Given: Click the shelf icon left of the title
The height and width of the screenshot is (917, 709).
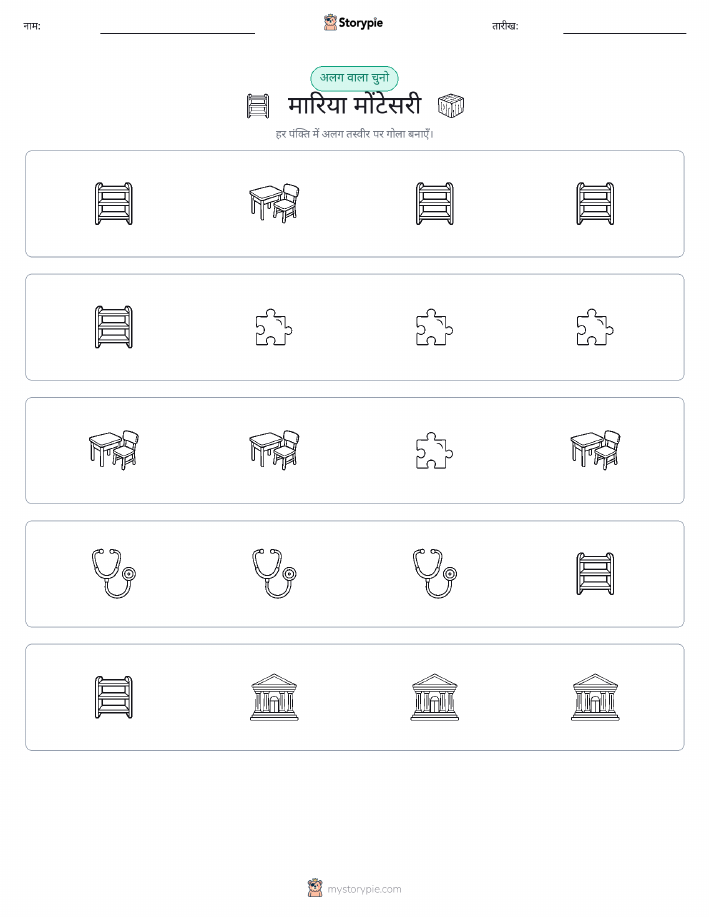Looking at the screenshot, I should tap(258, 106).
